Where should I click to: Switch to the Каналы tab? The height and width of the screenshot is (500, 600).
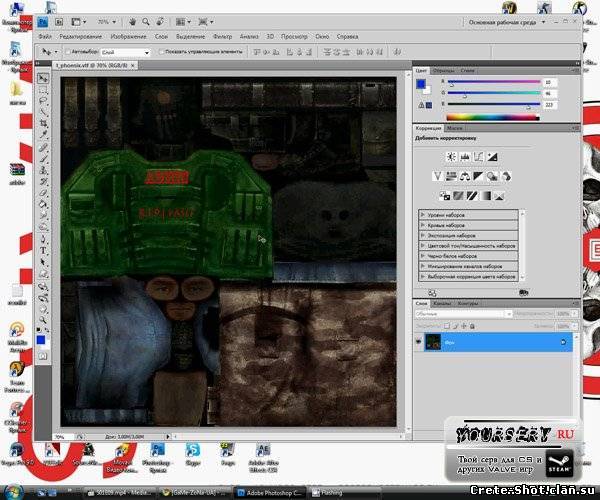click(x=442, y=303)
